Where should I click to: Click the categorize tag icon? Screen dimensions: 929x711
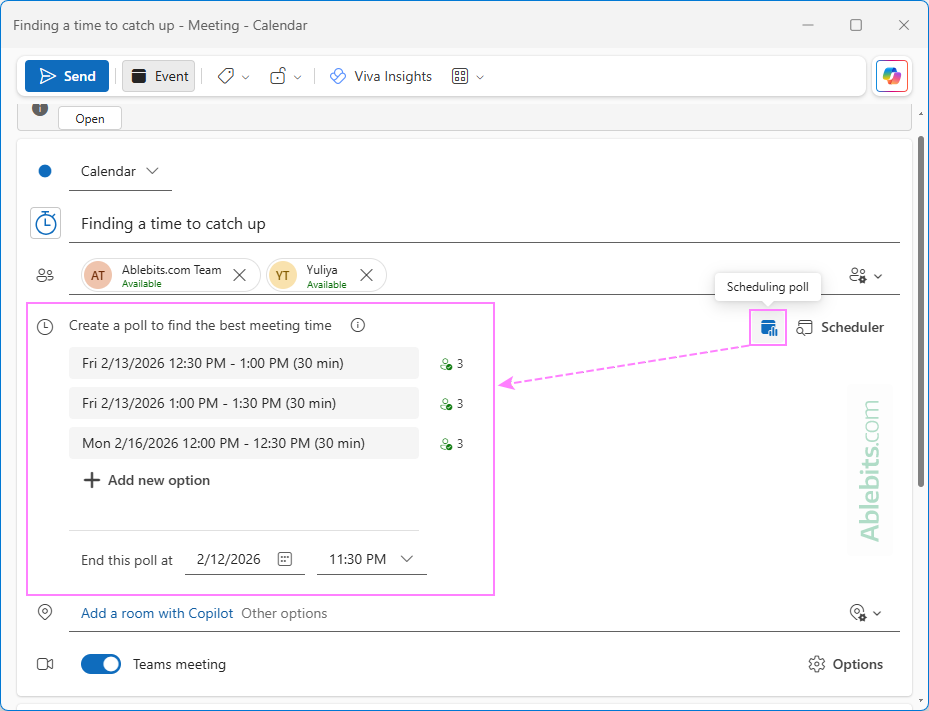225,76
